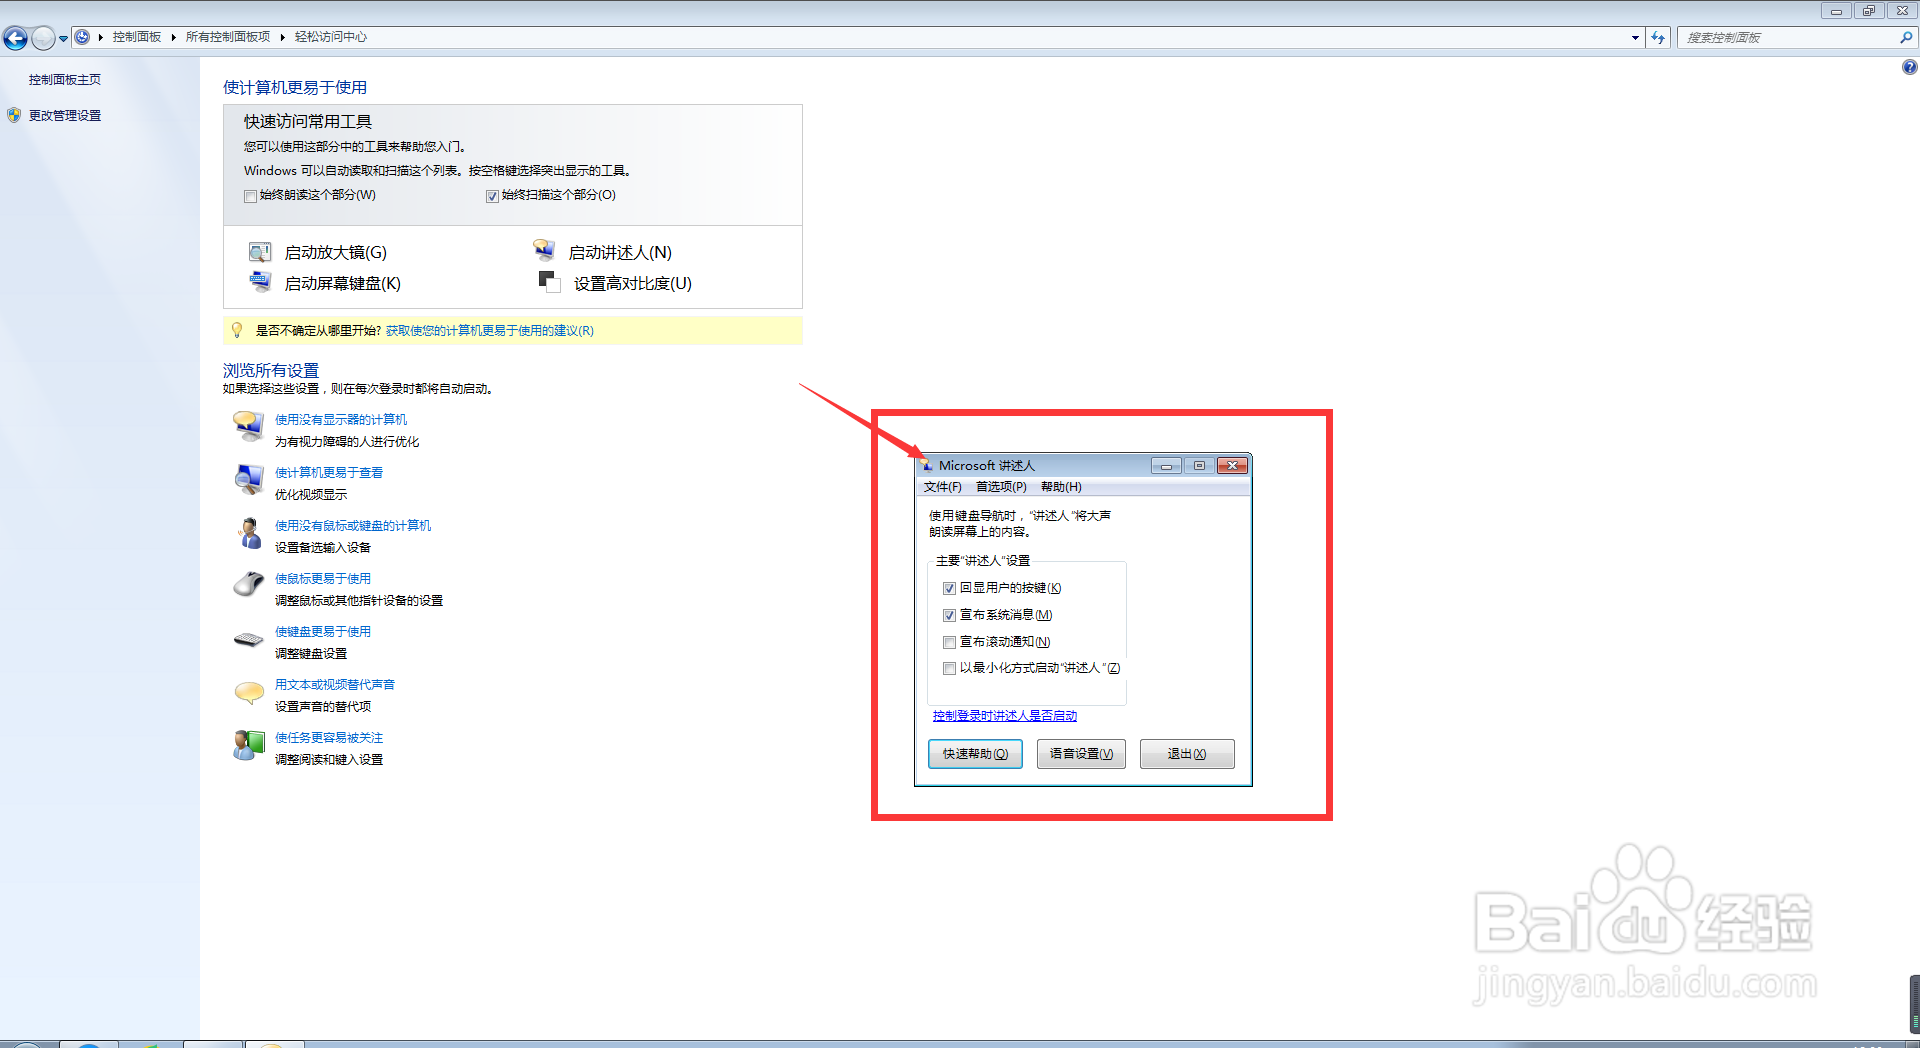Open link 使计算机更易于查看

click(x=329, y=472)
